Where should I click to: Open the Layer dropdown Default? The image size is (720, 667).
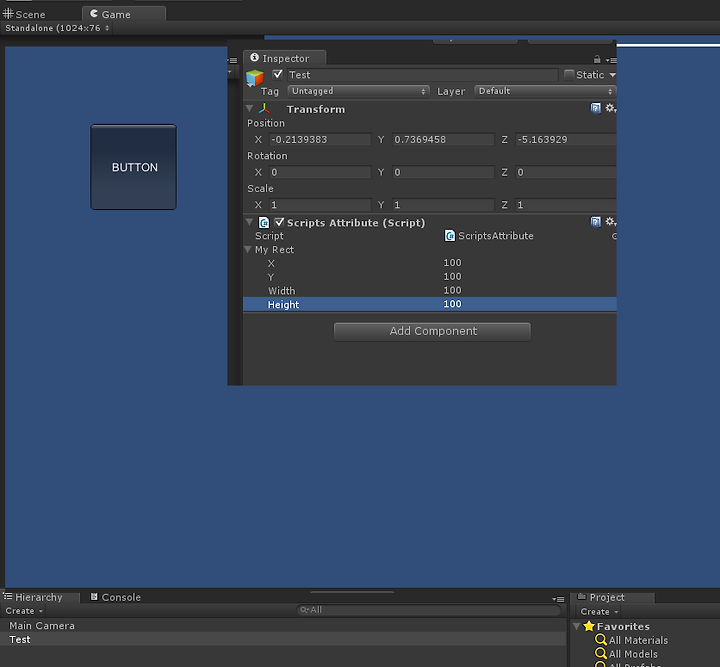pos(545,91)
